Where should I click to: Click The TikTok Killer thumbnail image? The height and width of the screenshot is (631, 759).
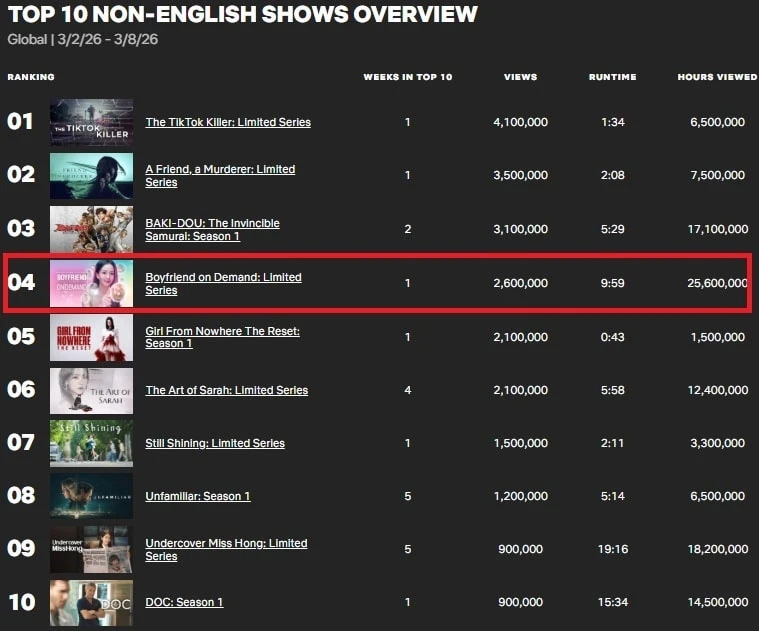click(91, 122)
